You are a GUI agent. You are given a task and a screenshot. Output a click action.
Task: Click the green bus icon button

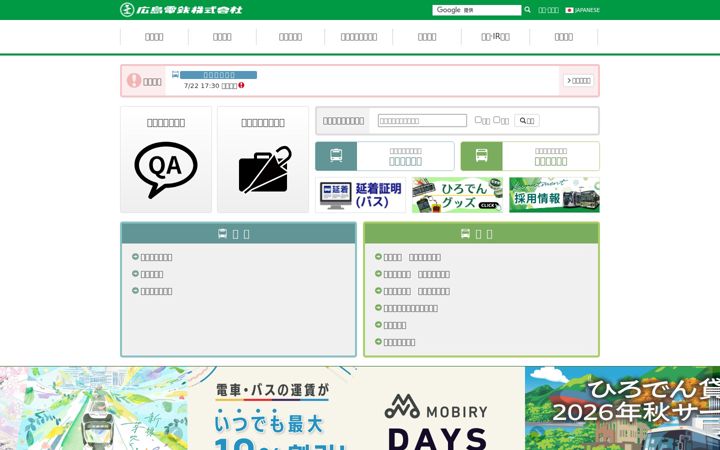(x=482, y=156)
